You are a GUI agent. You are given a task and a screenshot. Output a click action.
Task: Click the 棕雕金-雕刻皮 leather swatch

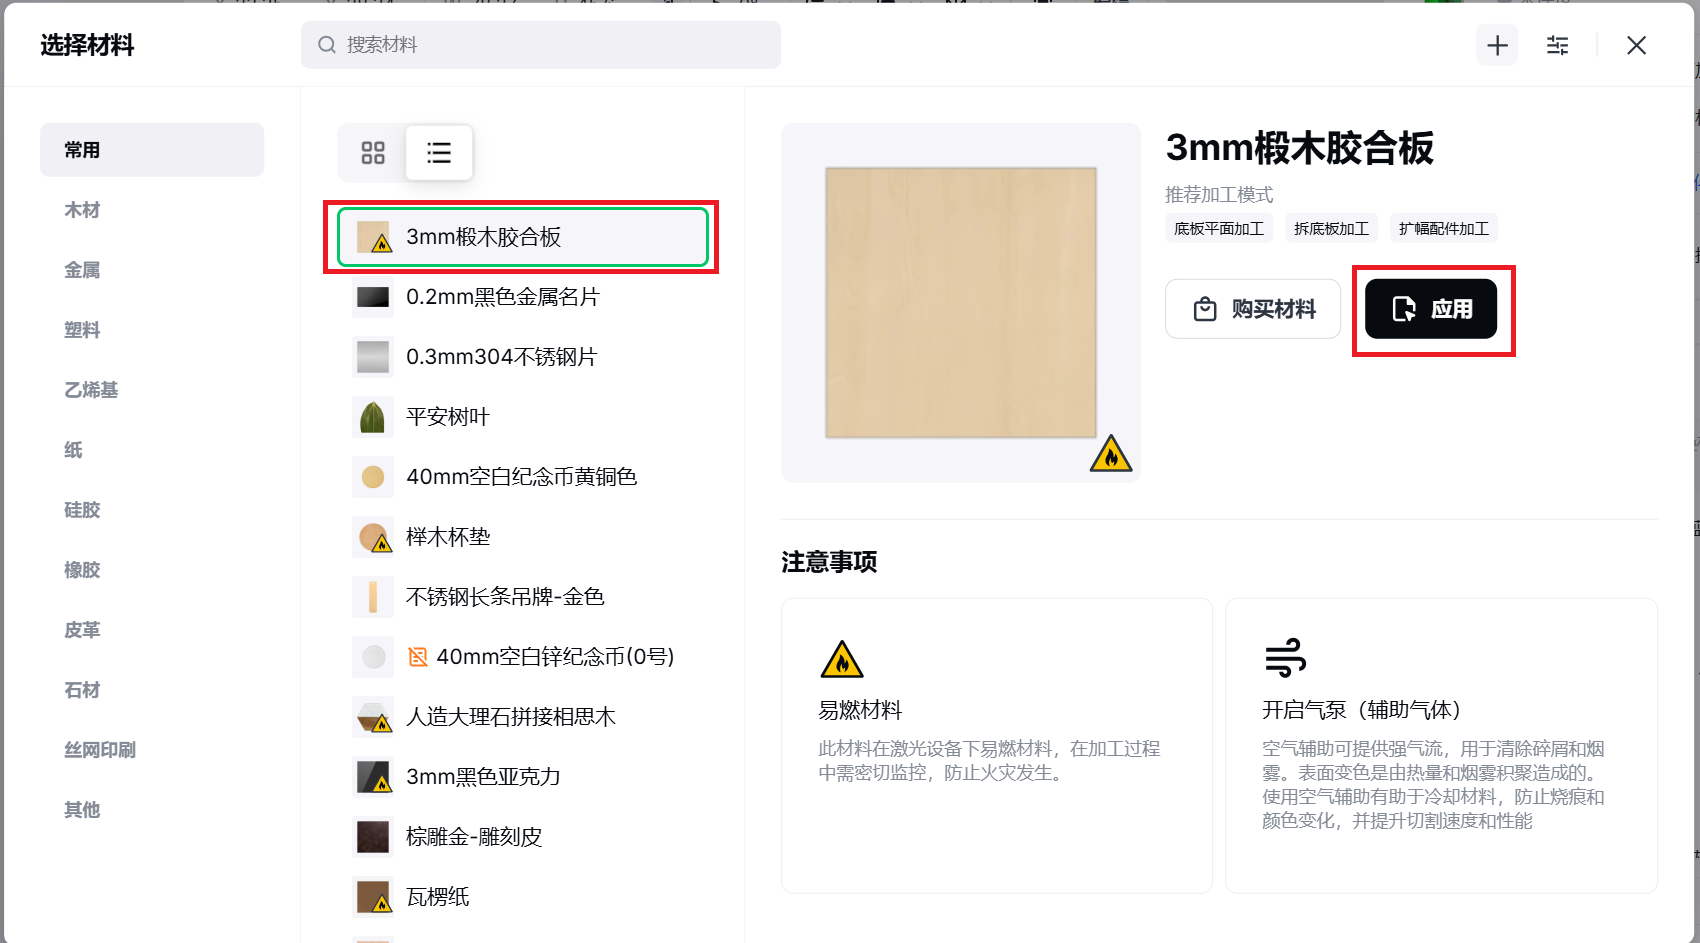coord(373,837)
